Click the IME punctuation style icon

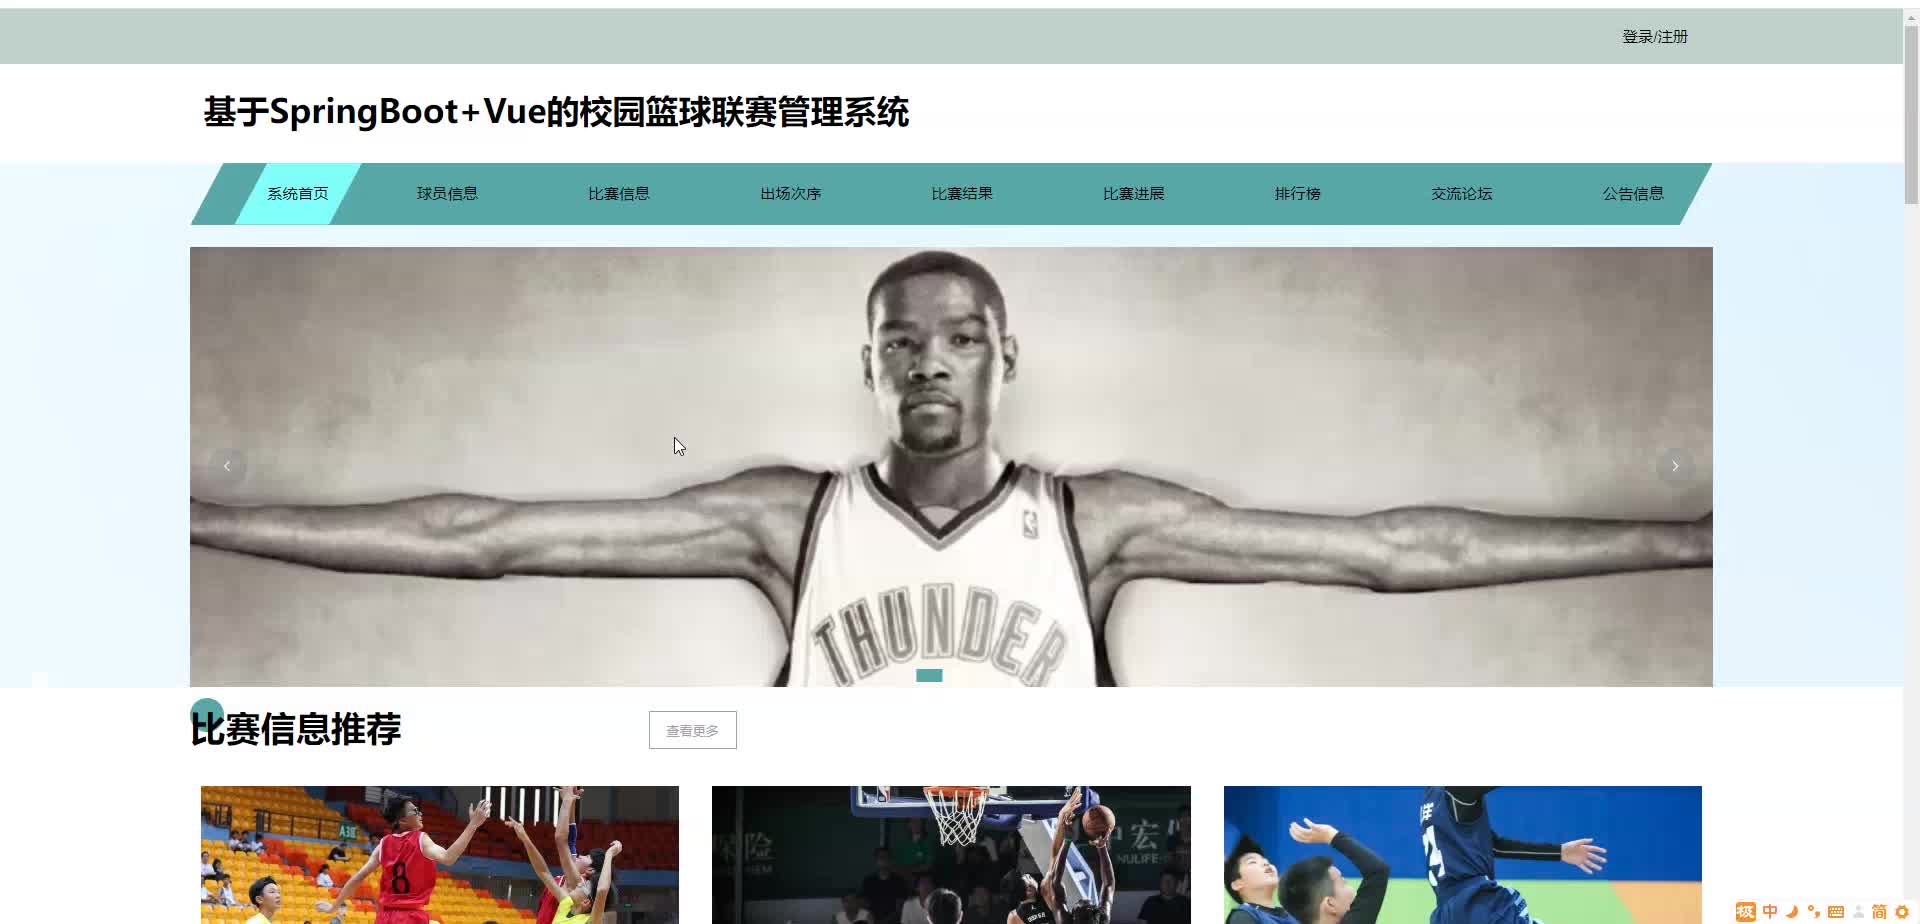(x=1815, y=911)
